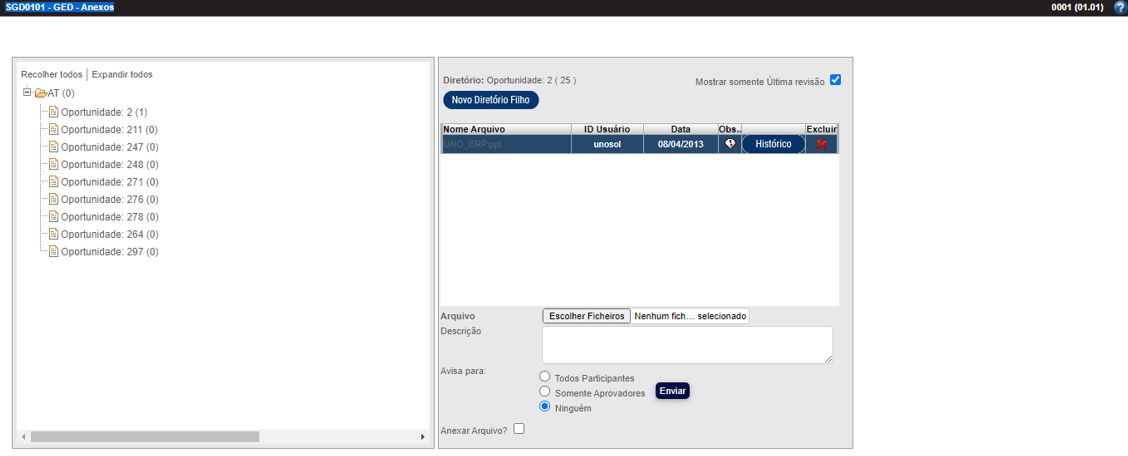Click inside the Descrição text area
This screenshot has height=456, width=1128.
coord(686,344)
